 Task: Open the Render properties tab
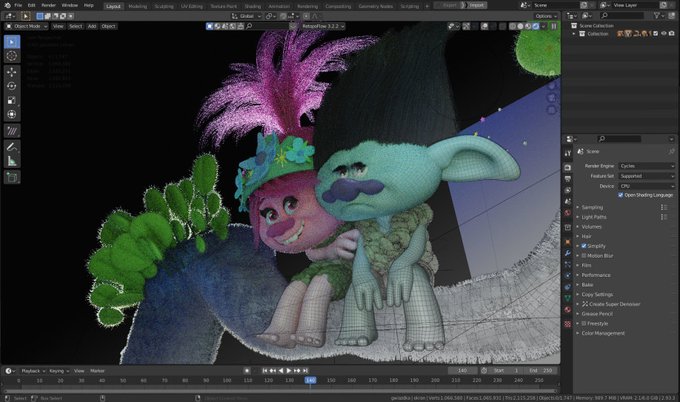tap(568, 168)
